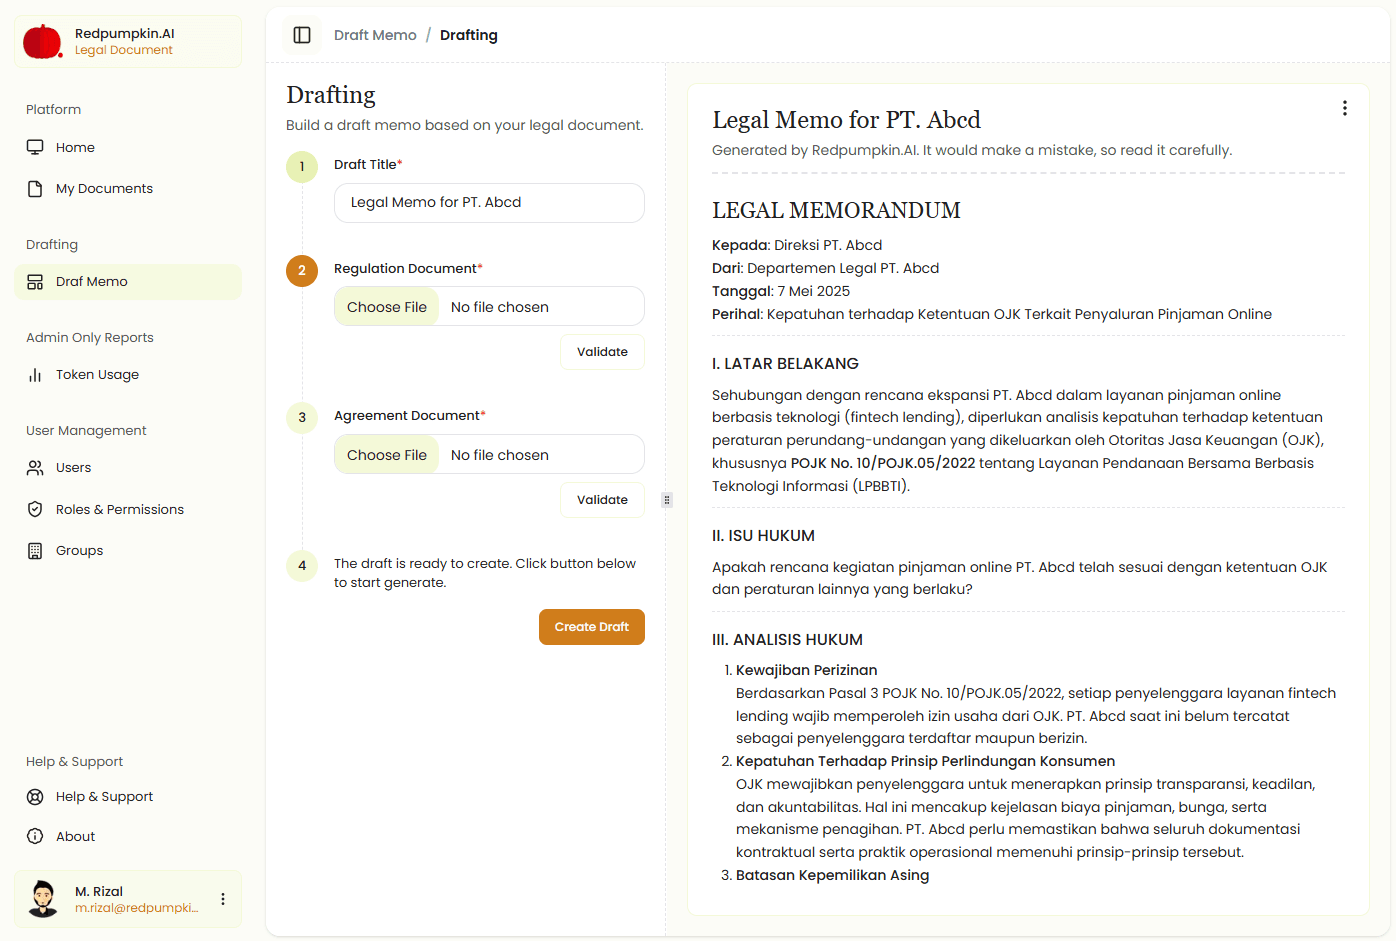Select the About info icon
This screenshot has width=1396, height=941.
[x=36, y=836]
